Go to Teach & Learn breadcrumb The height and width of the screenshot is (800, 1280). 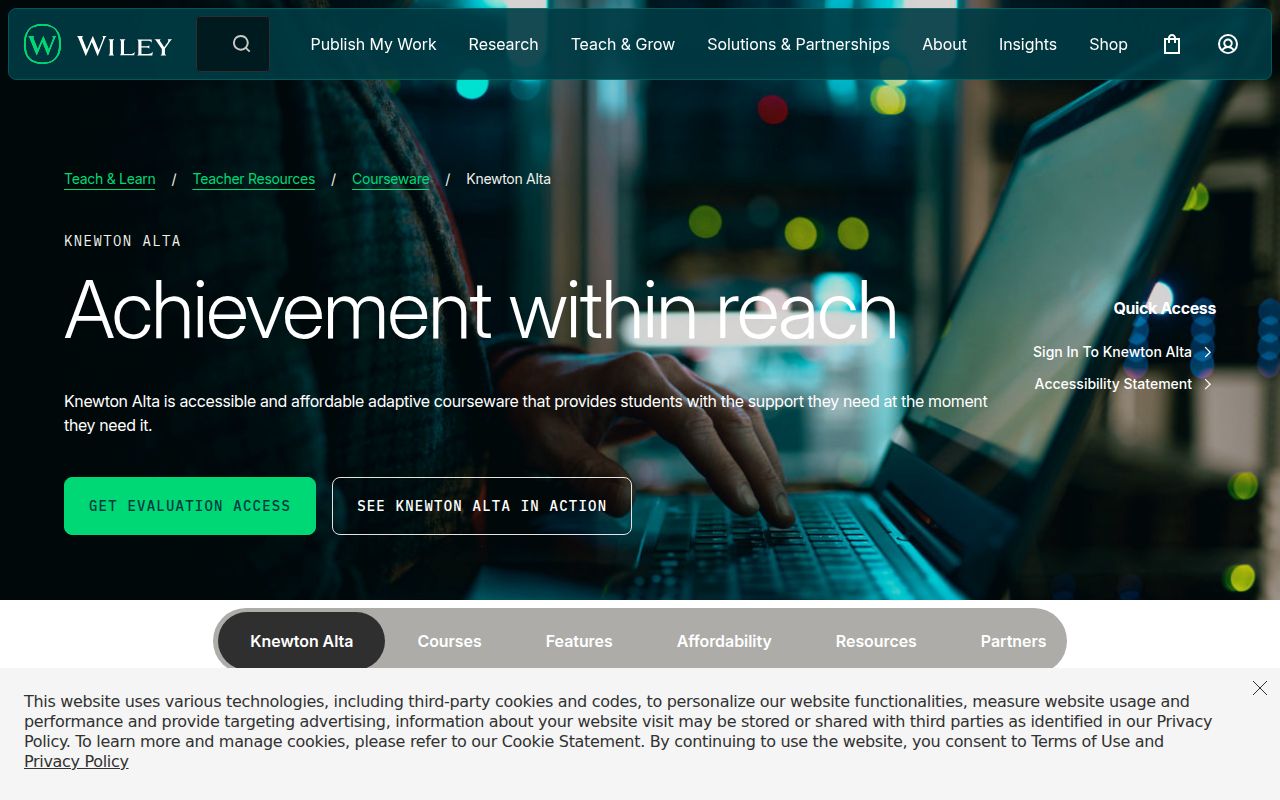tap(110, 179)
